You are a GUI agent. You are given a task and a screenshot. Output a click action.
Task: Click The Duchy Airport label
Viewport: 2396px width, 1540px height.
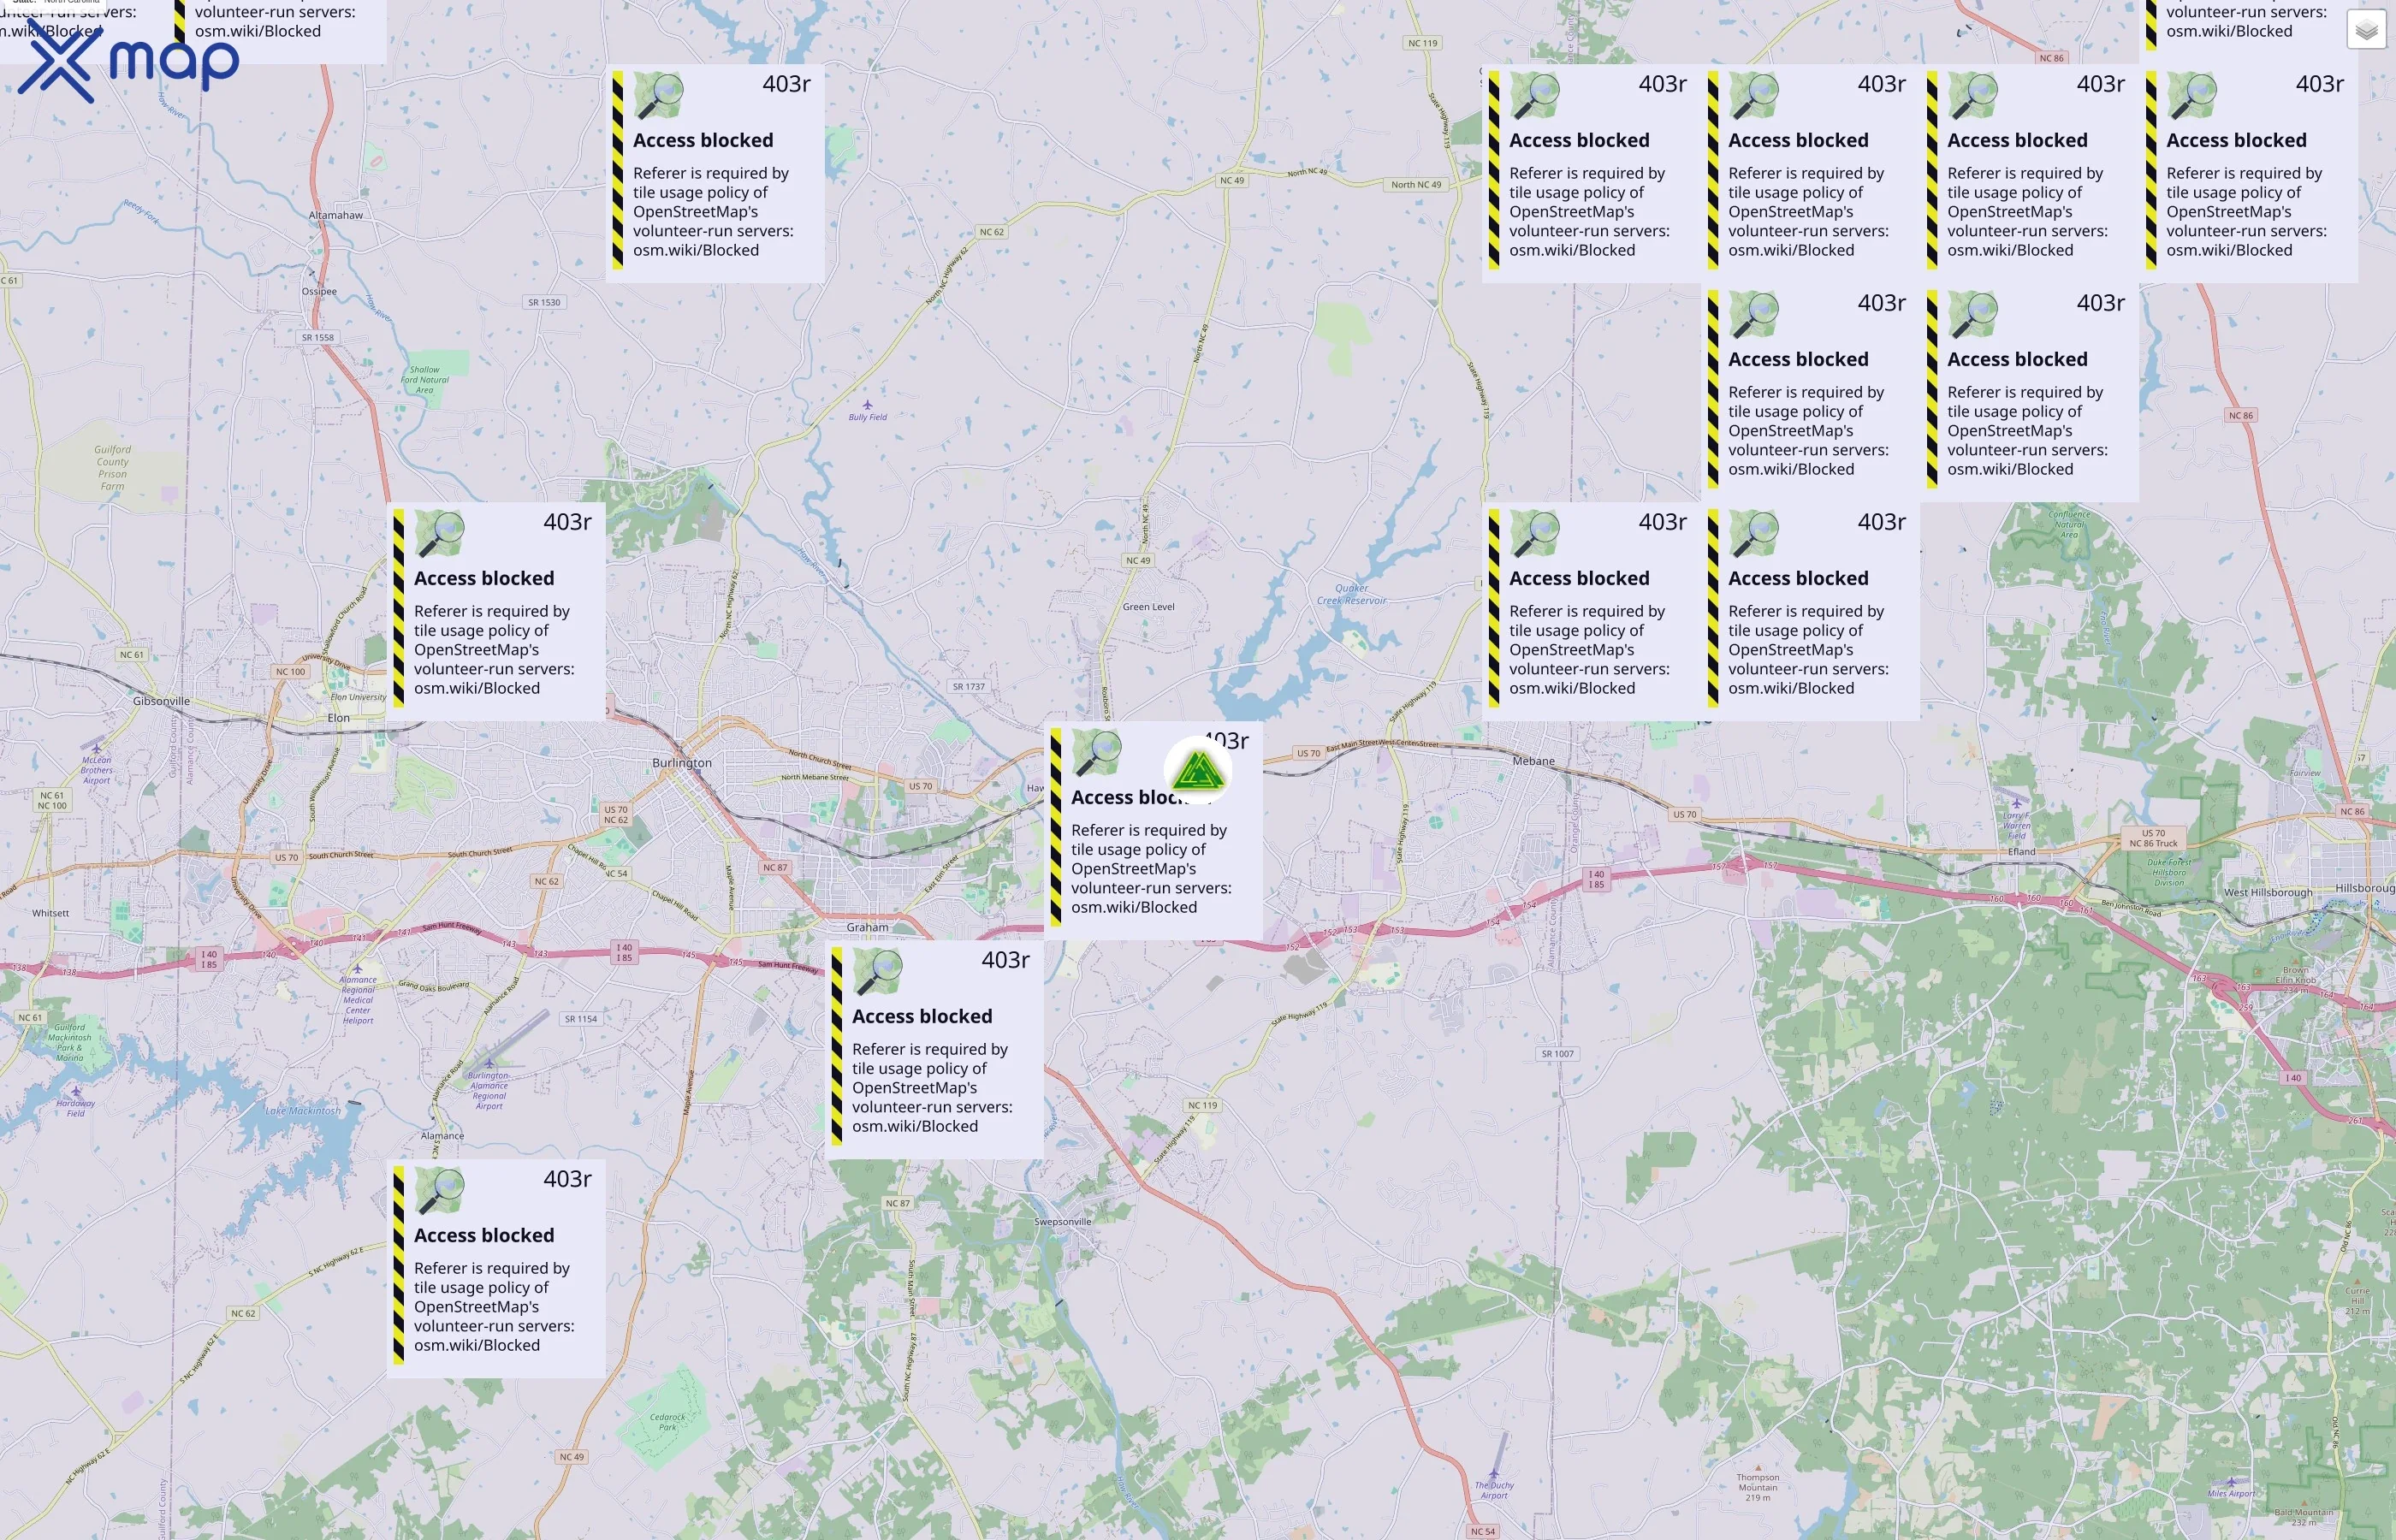1494,1490
